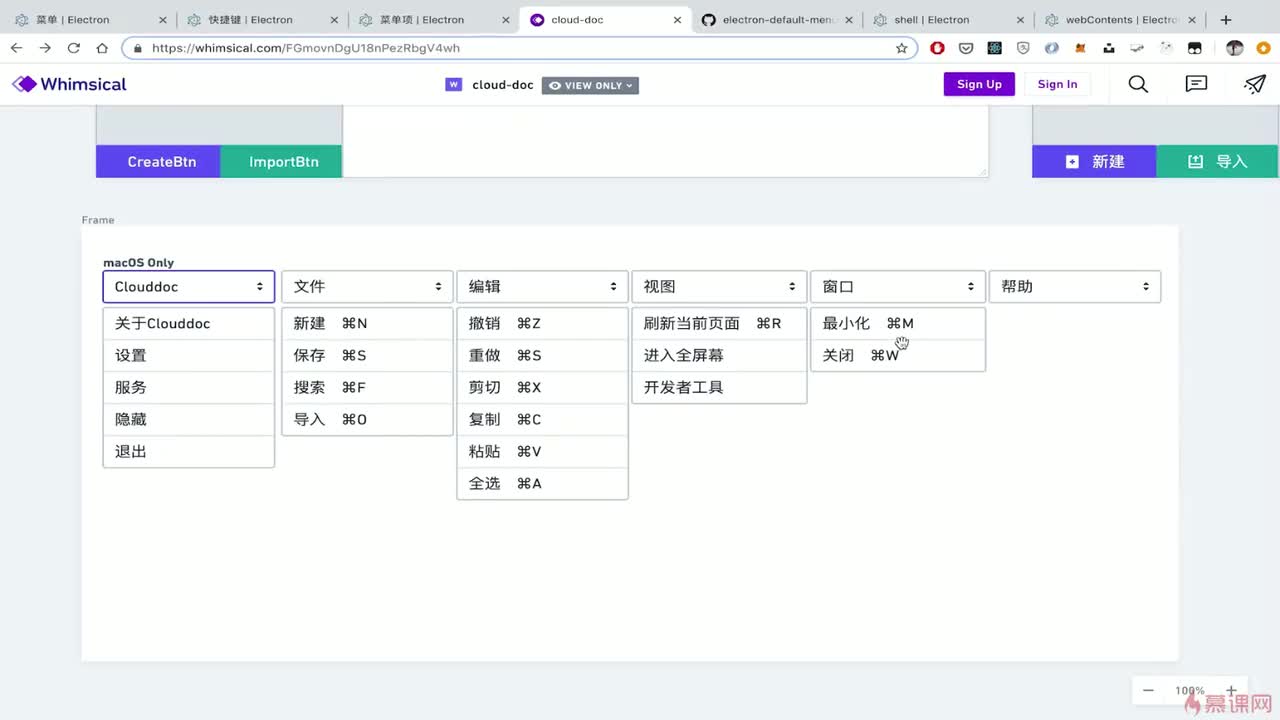1280x720 pixels.
Task: Open the browser profile avatar
Action: point(1234,48)
